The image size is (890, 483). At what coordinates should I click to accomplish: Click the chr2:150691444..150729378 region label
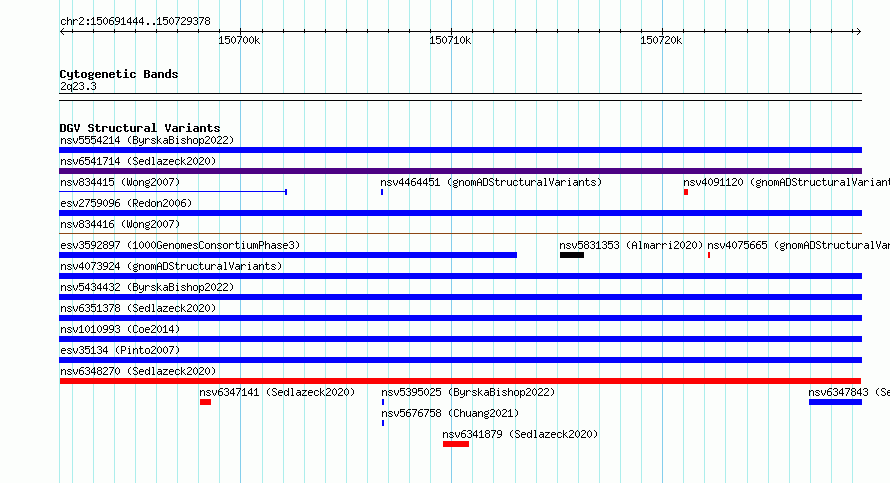pos(135,21)
